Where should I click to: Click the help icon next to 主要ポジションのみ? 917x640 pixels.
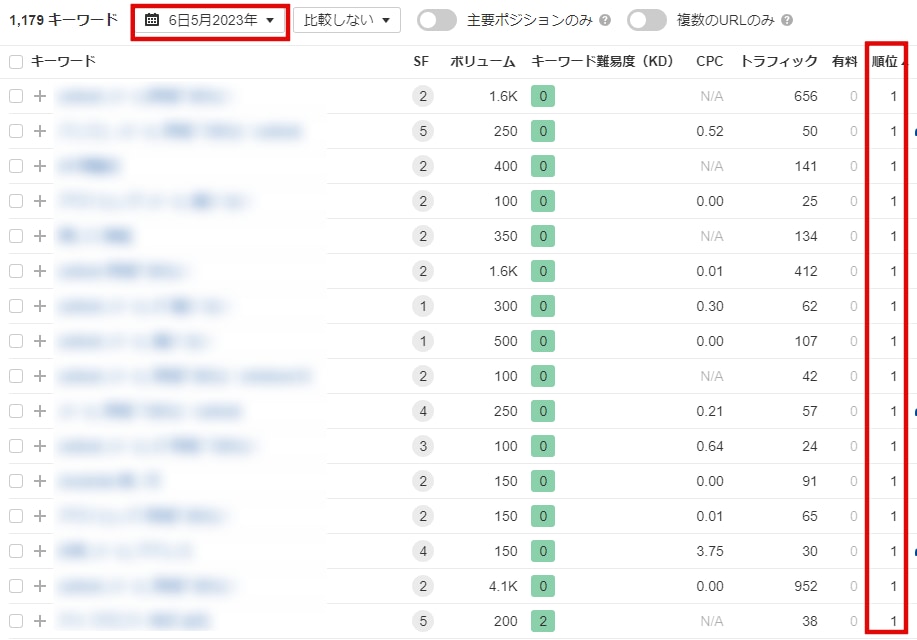coord(605,20)
